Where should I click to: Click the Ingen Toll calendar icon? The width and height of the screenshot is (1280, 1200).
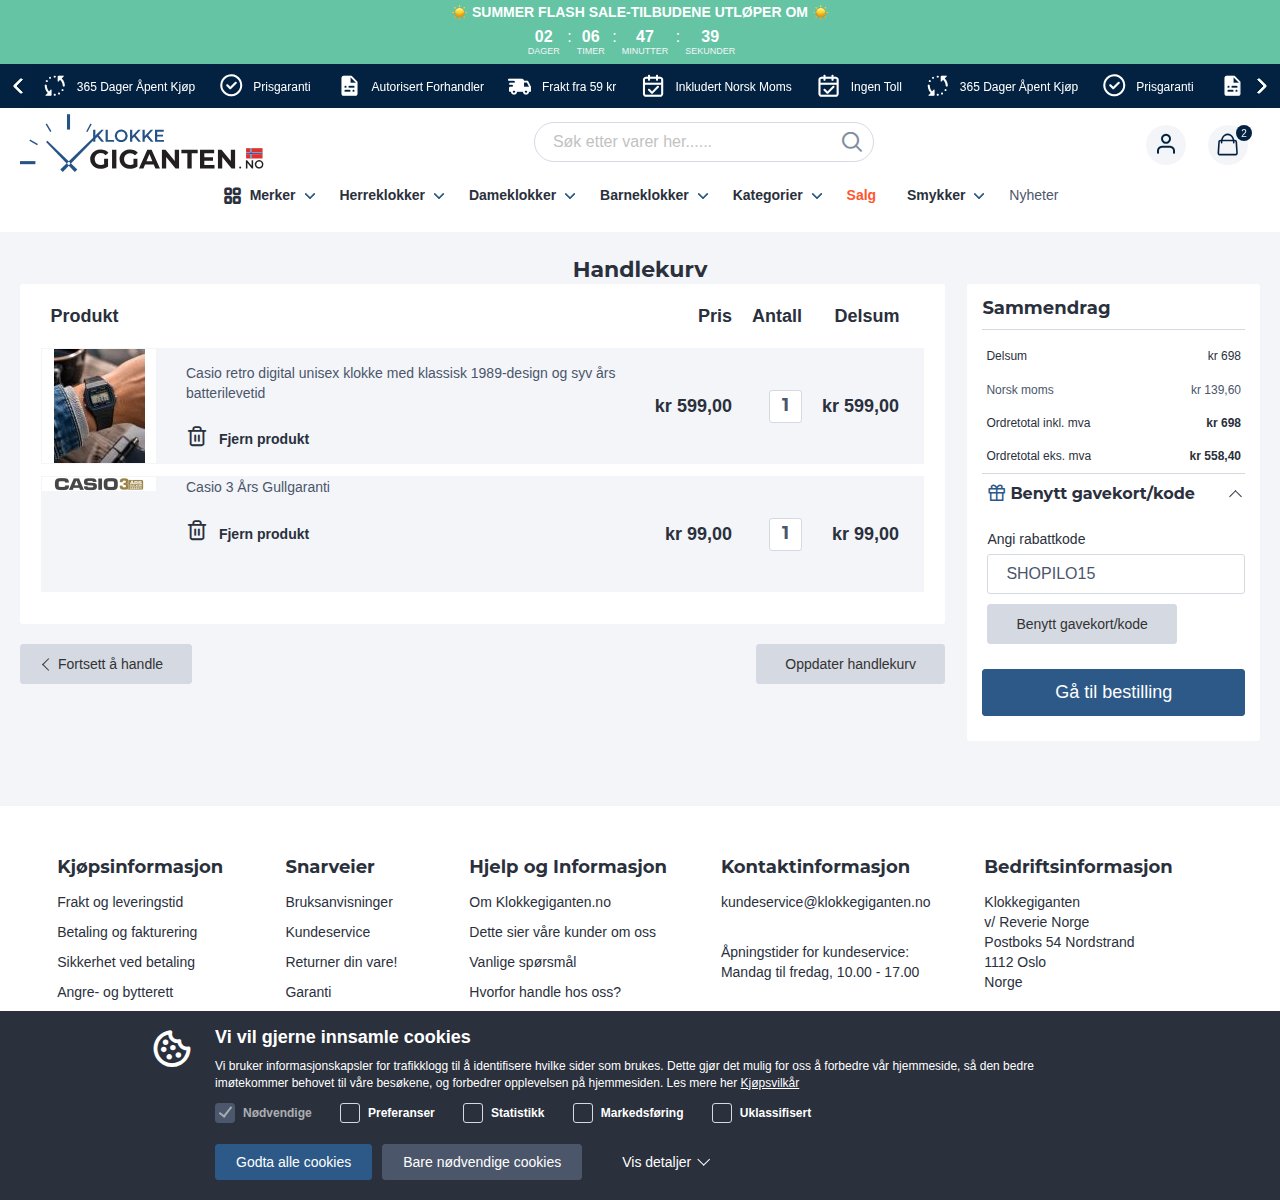[828, 86]
